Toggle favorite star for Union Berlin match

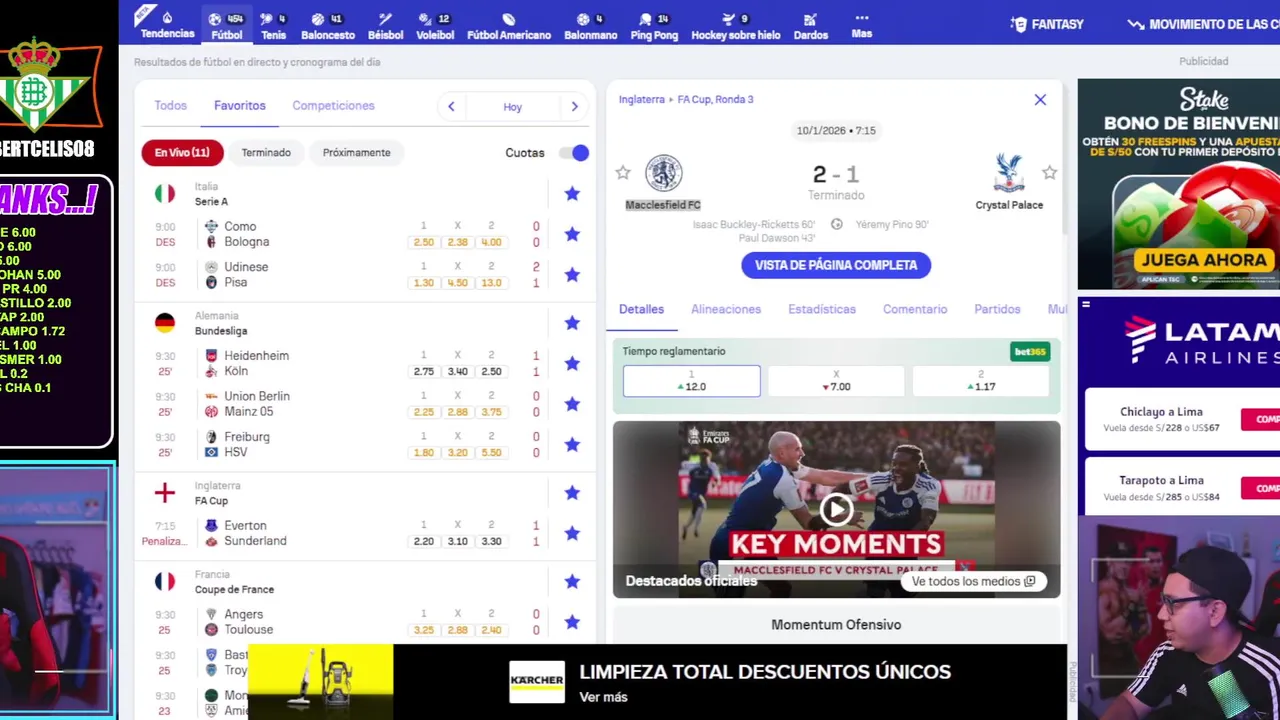[572, 404]
